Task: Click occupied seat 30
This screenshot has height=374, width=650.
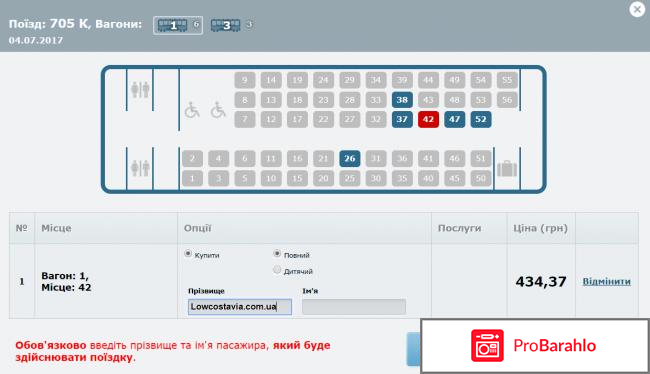Action: click(x=376, y=178)
